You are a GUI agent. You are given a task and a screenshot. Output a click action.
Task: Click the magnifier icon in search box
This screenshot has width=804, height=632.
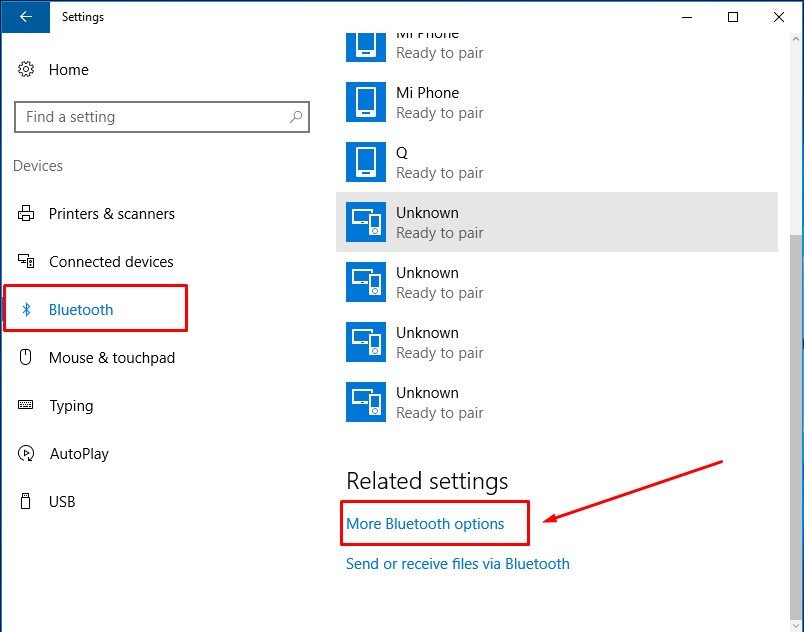[295, 117]
